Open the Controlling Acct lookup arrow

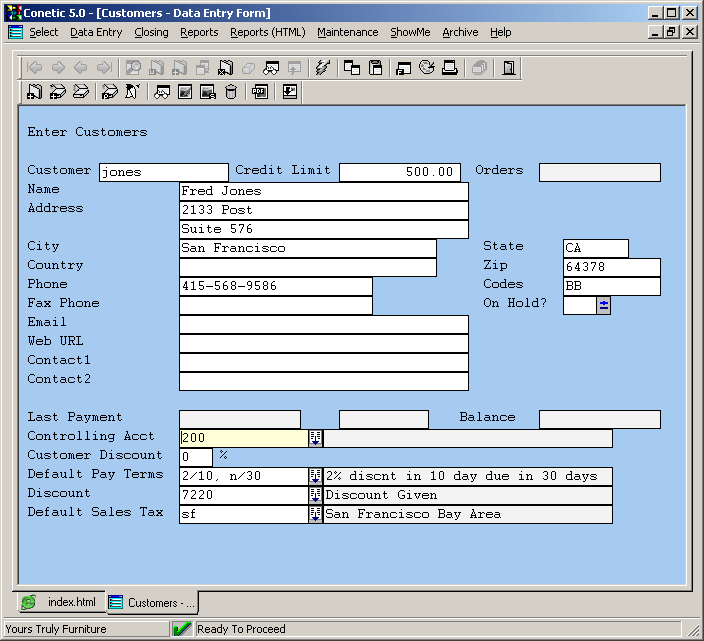[x=315, y=438]
